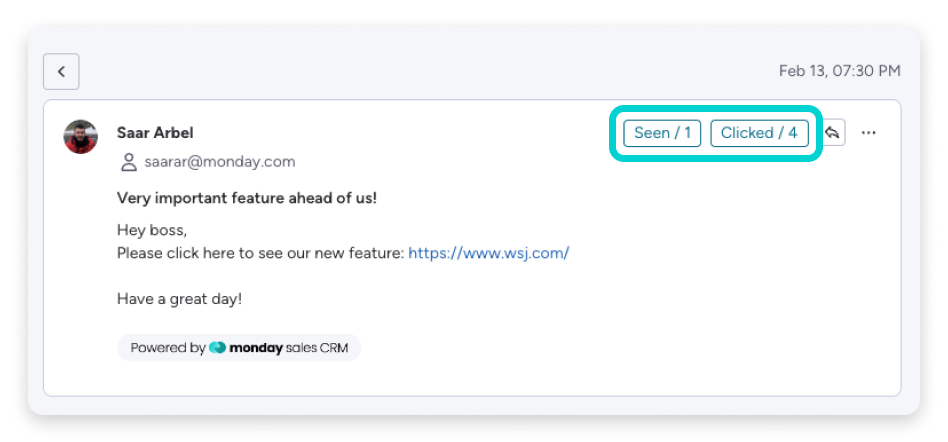The height and width of the screenshot is (442, 948).
Task: Click the Have a great day! line
Action: pyautogui.click(x=179, y=299)
